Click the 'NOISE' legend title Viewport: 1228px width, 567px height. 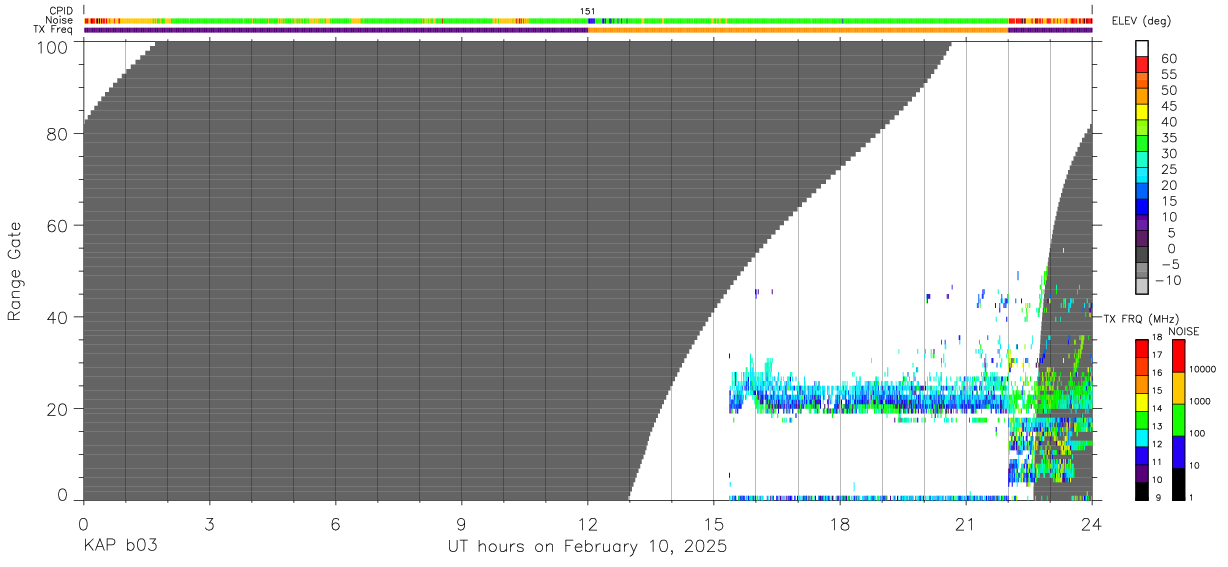coord(1183,331)
